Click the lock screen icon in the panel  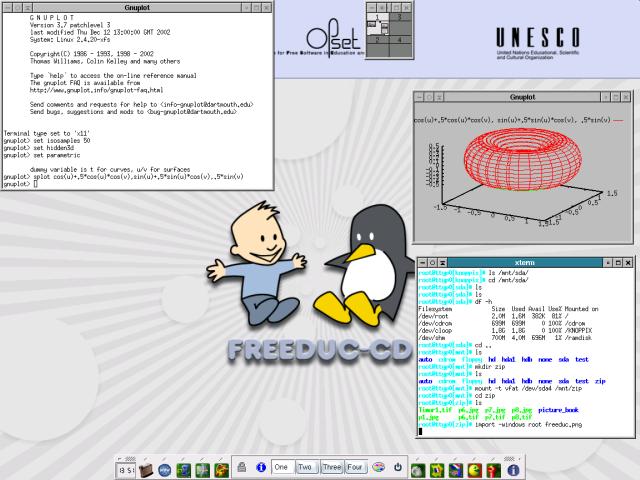tap(242, 467)
